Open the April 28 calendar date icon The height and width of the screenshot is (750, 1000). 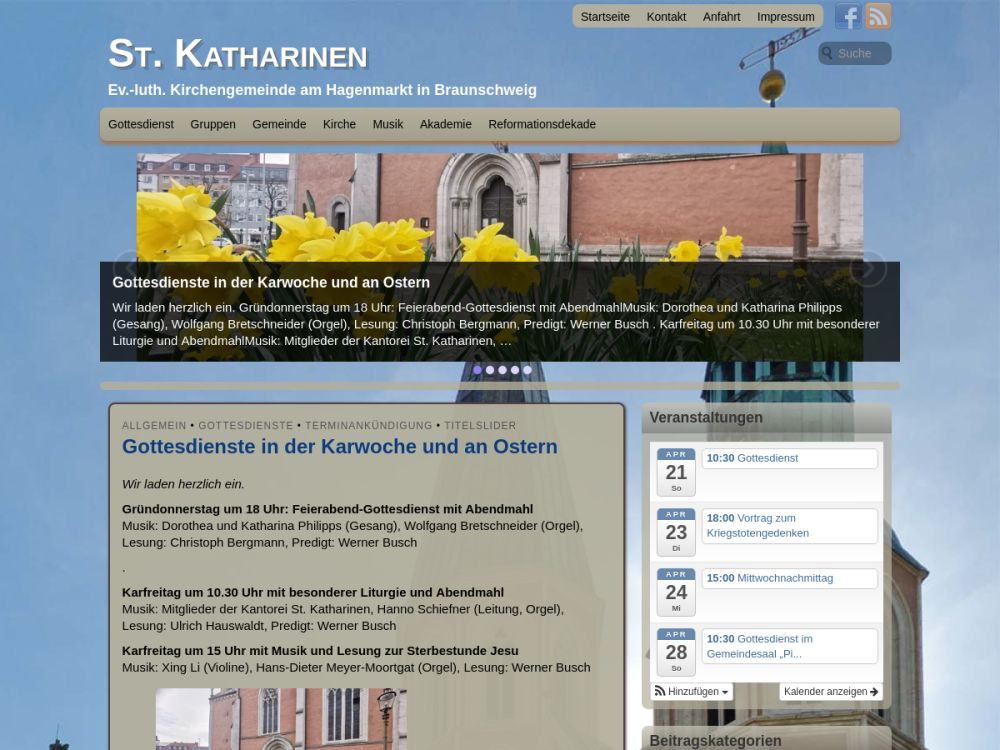tap(676, 652)
